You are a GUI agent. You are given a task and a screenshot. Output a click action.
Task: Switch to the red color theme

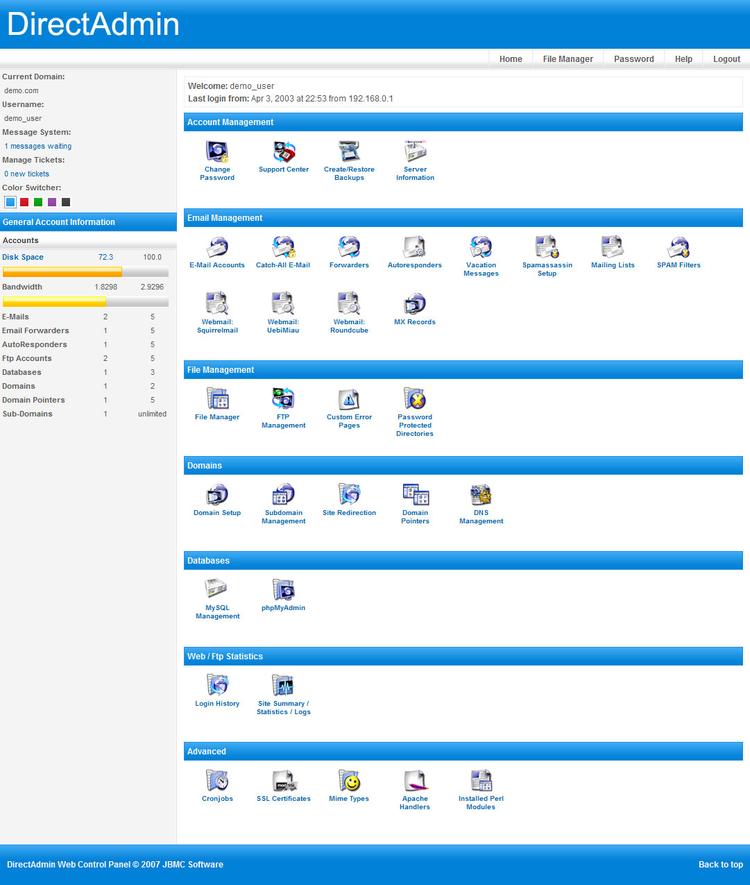(x=24, y=202)
